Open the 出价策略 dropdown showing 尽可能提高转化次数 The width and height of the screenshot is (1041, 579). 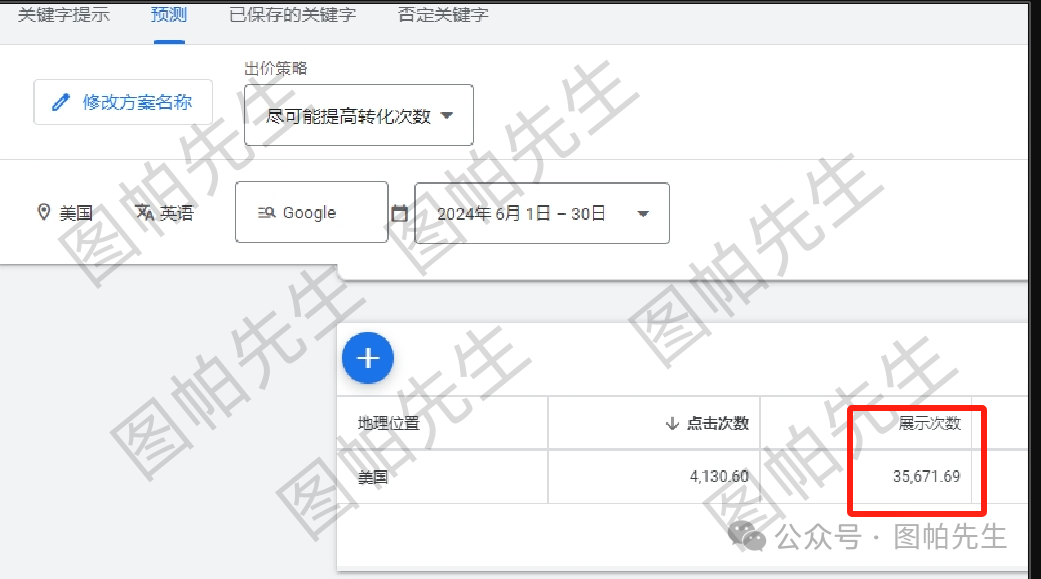(x=358, y=115)
